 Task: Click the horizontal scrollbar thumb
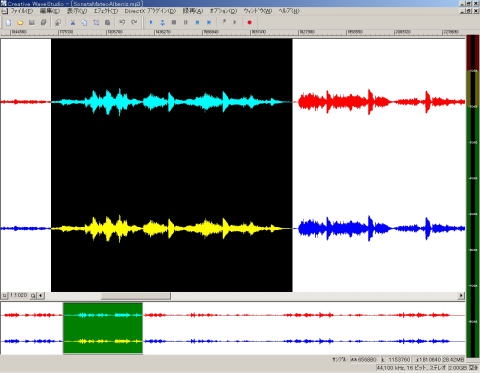click(136, 296)
